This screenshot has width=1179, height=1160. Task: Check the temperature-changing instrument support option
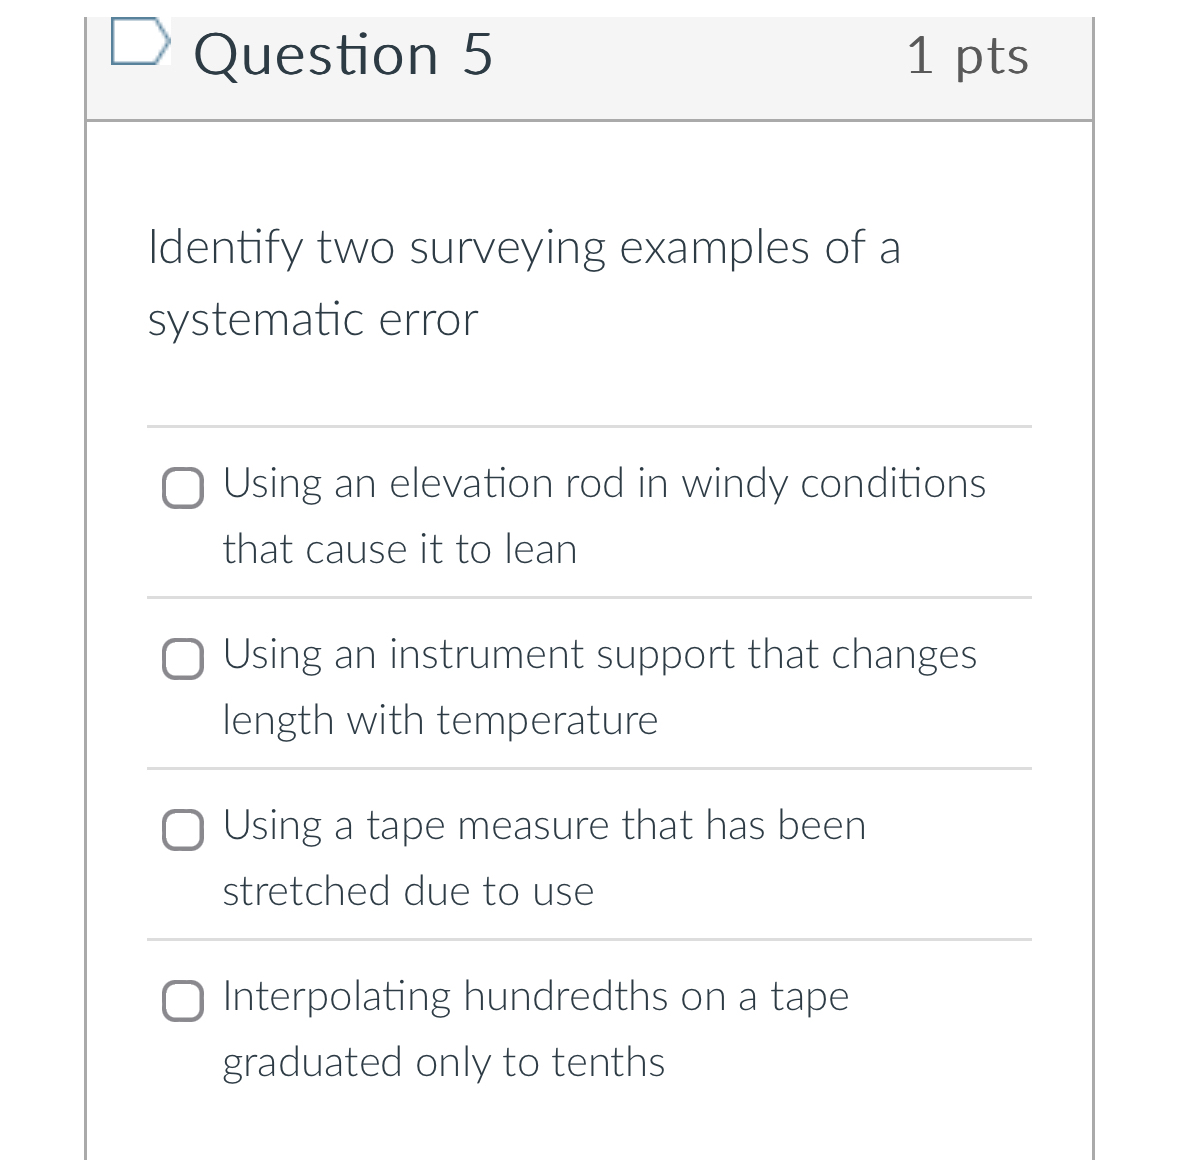point(182,660)
